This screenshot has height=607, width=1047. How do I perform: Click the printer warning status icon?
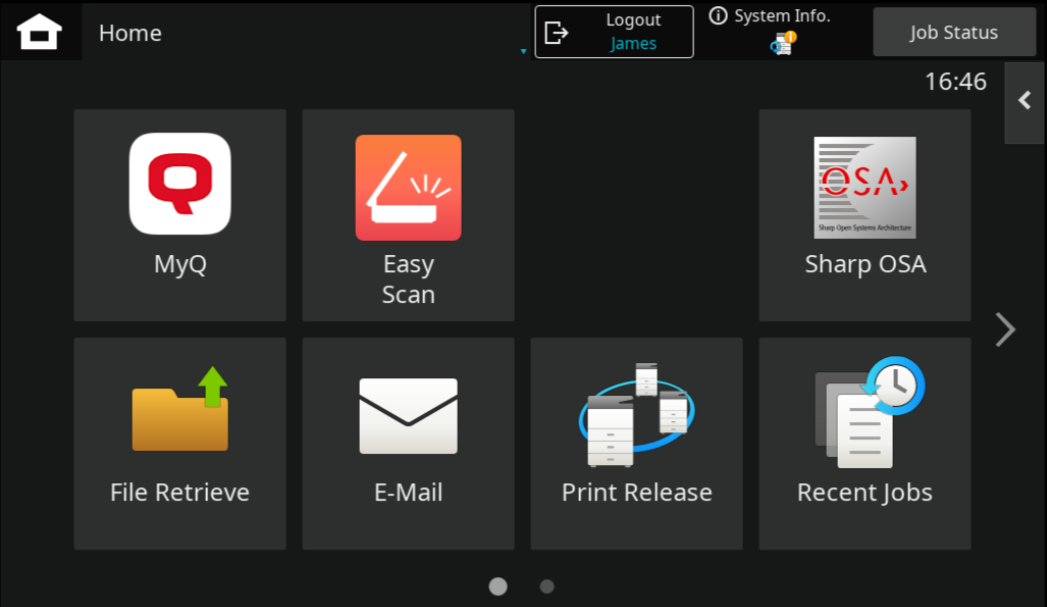click(x=783, y=43)
